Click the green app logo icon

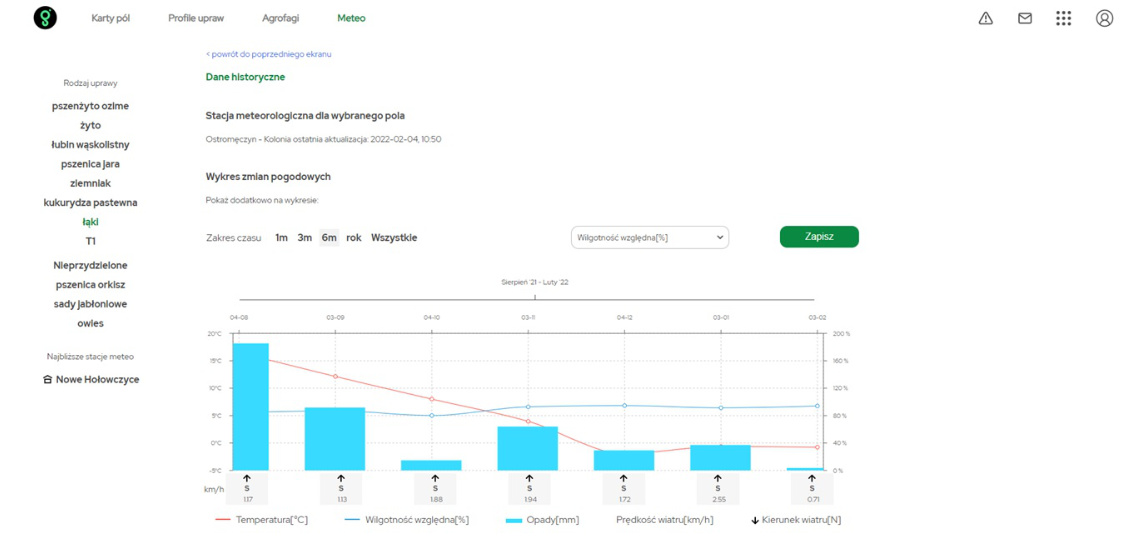click(45, 18)
